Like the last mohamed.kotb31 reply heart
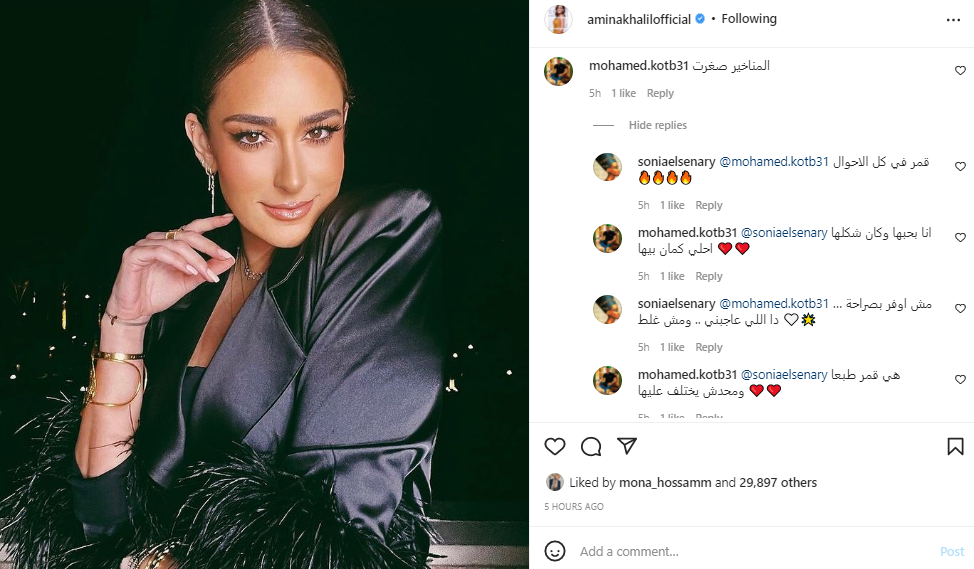Screen dimensions: 974x569 click(x=960, y=380)
